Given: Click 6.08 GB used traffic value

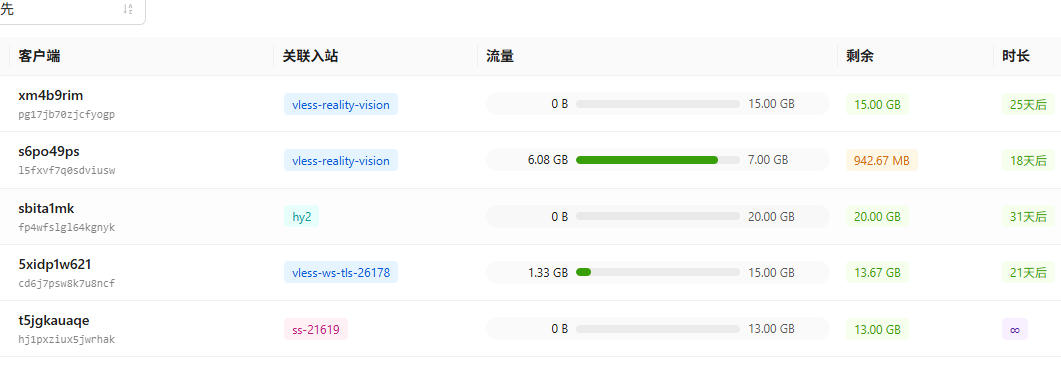Looking at the screenshot, I should click(547, 160).
